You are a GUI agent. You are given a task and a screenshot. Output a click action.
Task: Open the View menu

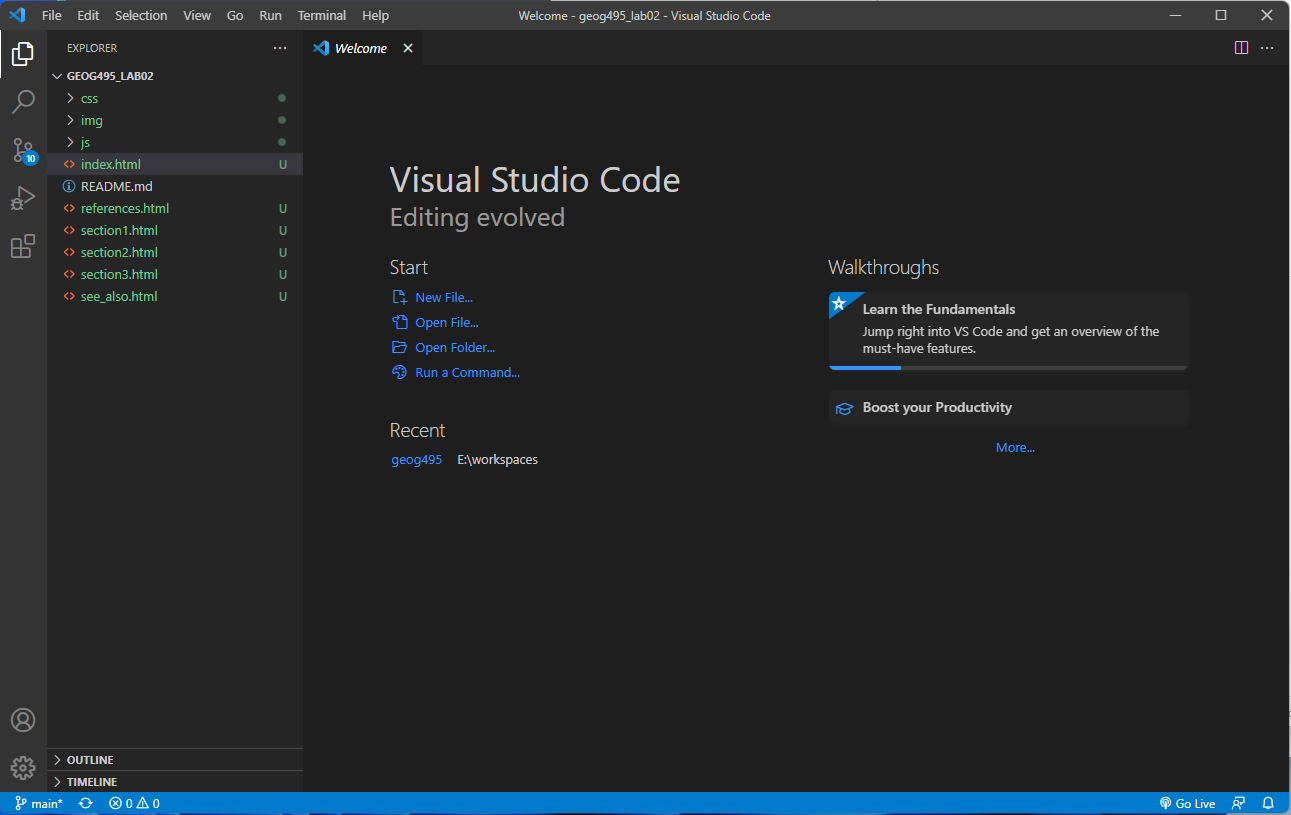(197, 15)
